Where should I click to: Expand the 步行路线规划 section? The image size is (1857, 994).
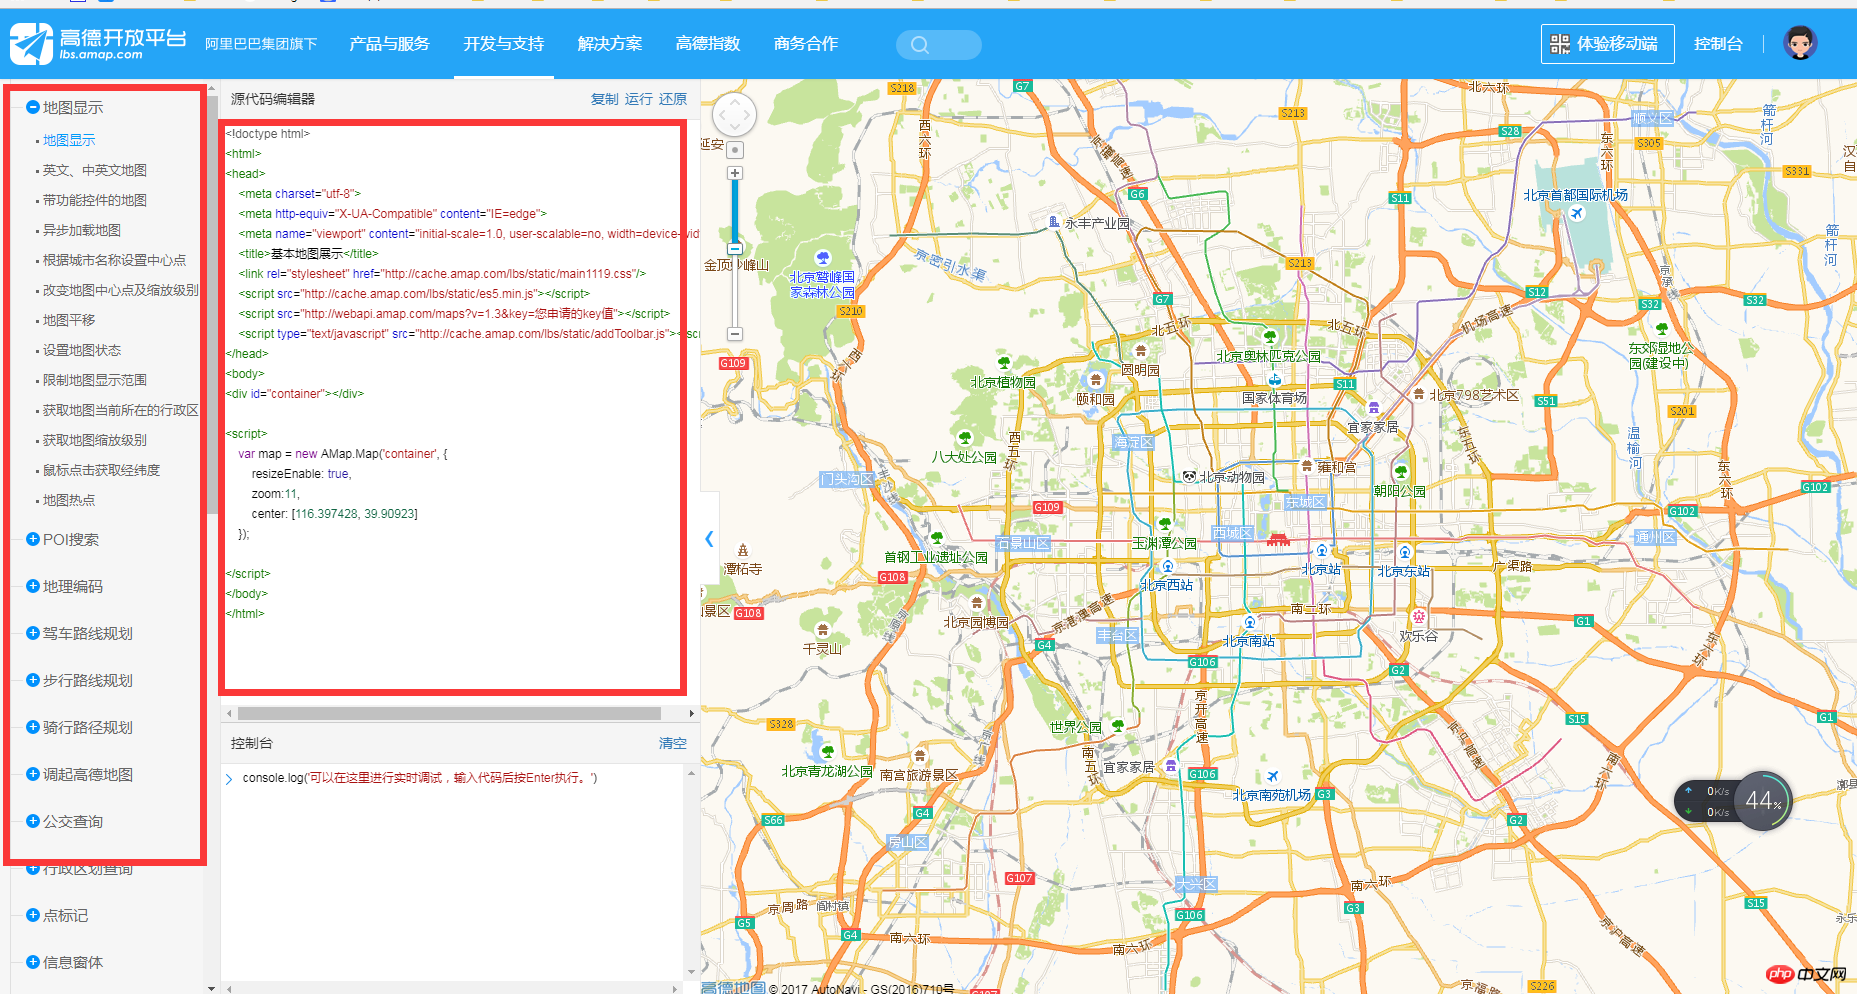pos(33,680)
